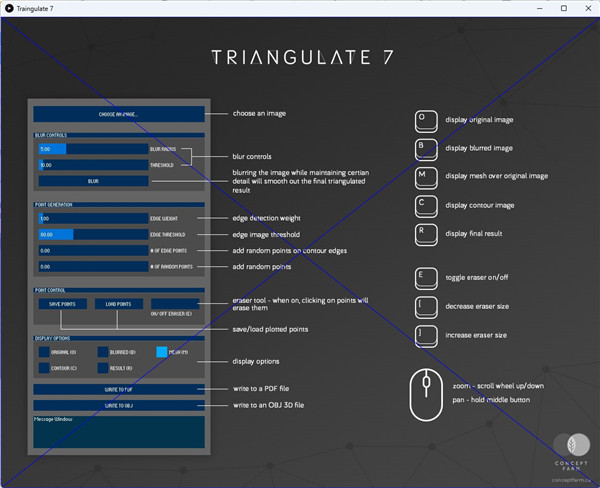600x488 pixels.
Task: Maximize the Traingulate 7 window
Action: [564, 8]
